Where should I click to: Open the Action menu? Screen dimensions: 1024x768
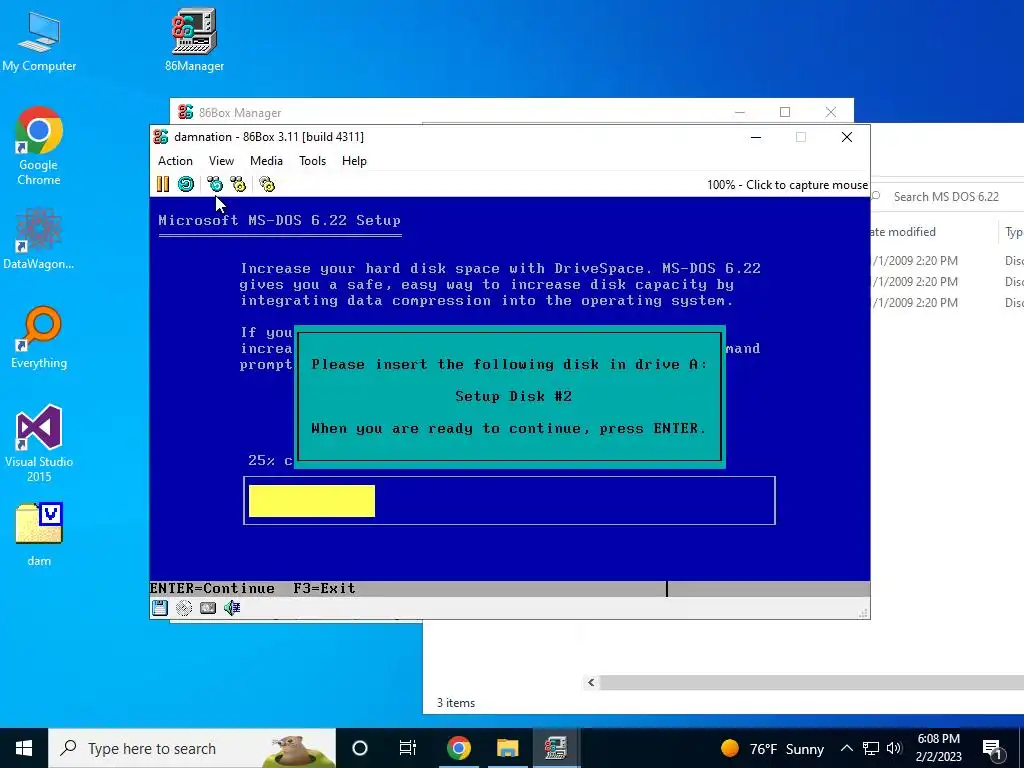[x=175, y=161]
